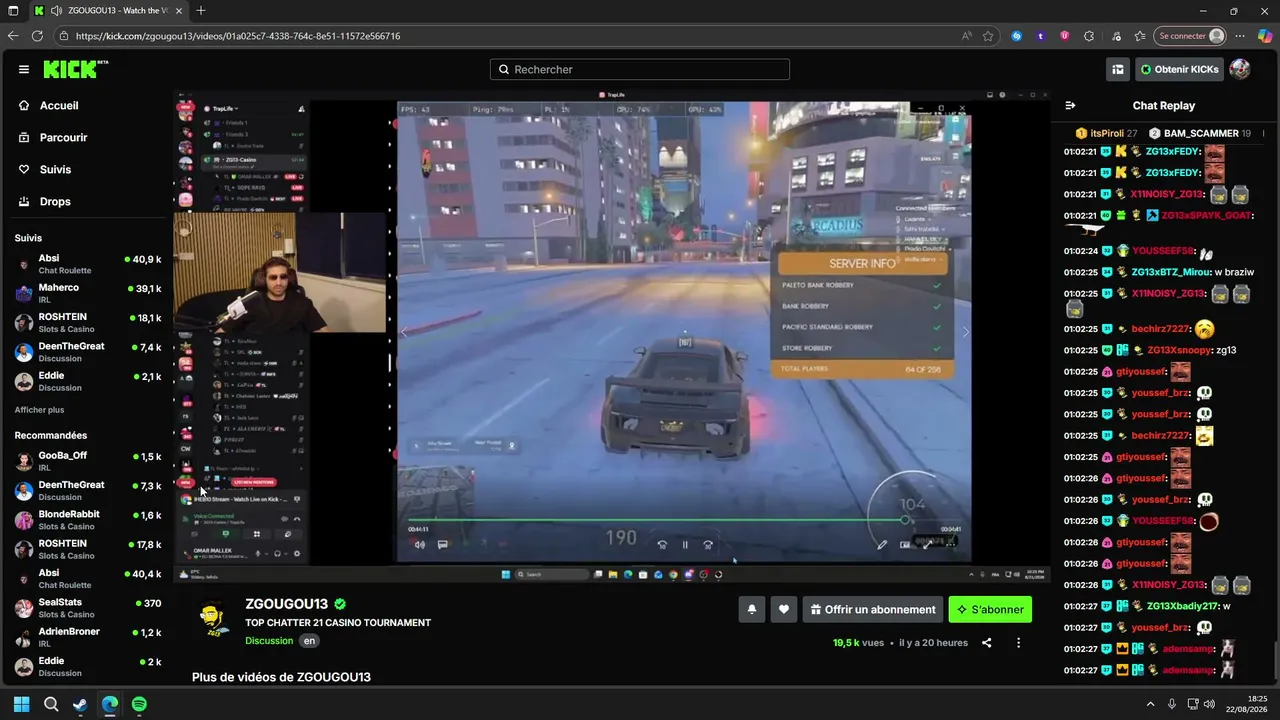
Task: Rewind the video 10 seconds
Action: tap(662, 545)
